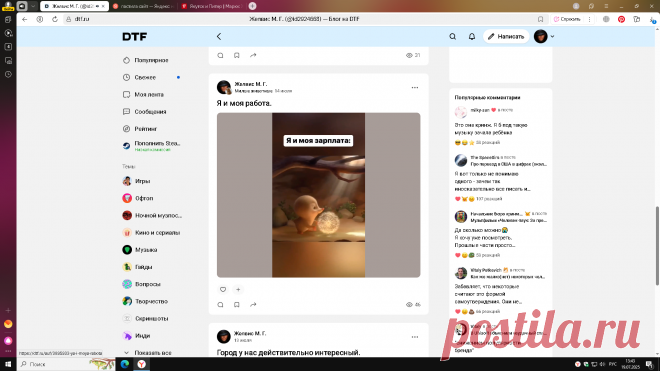Bookmark the 'Я и моя работа' post
Screen dimensions: 660x371
click(237, 304)
